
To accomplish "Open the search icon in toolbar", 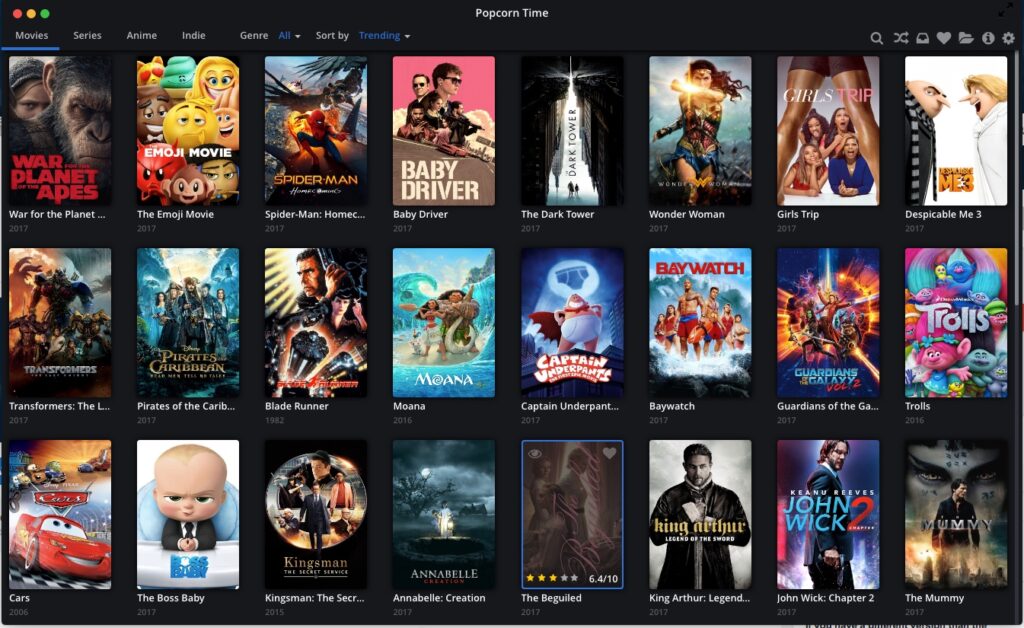I will click(877, 38).
